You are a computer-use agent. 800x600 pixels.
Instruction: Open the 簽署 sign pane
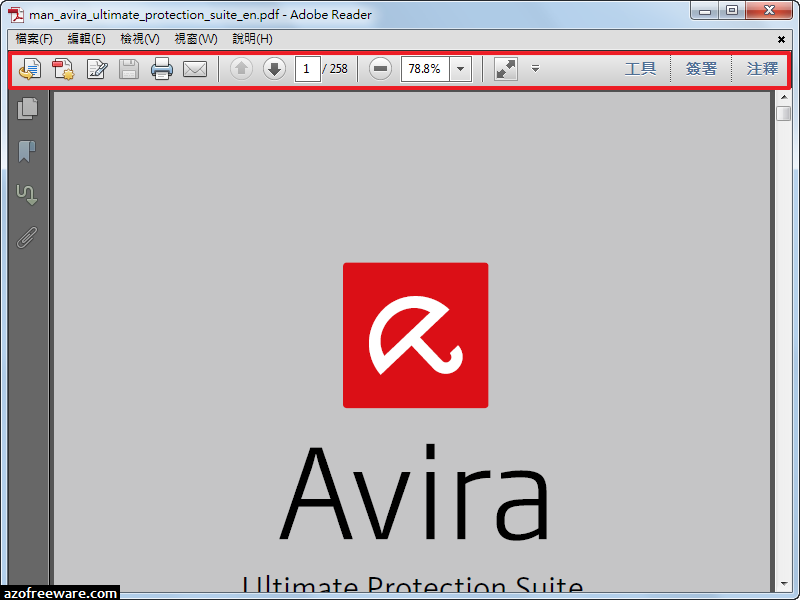pos(702,69)
